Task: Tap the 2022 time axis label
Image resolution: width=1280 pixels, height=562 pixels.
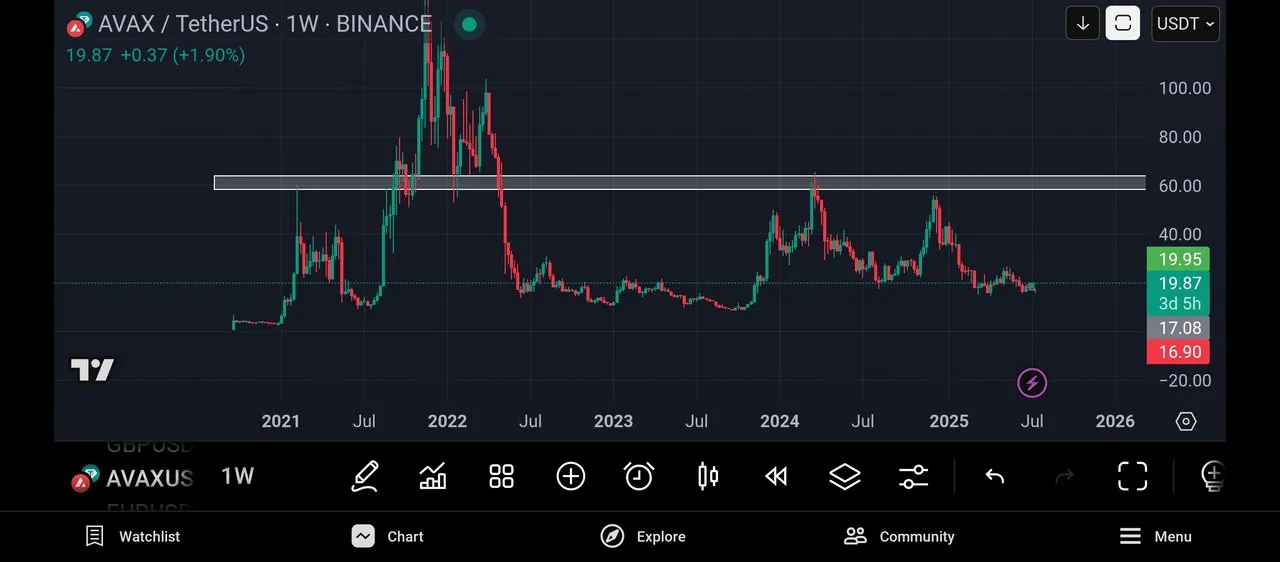Action: coord(447,421)
